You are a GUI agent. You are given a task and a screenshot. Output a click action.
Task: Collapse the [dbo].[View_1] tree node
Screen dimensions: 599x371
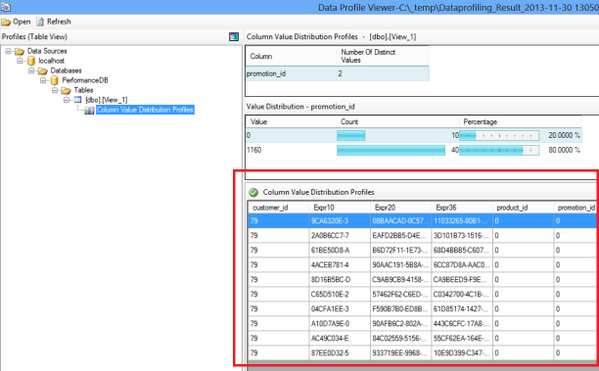pos(66,100)
